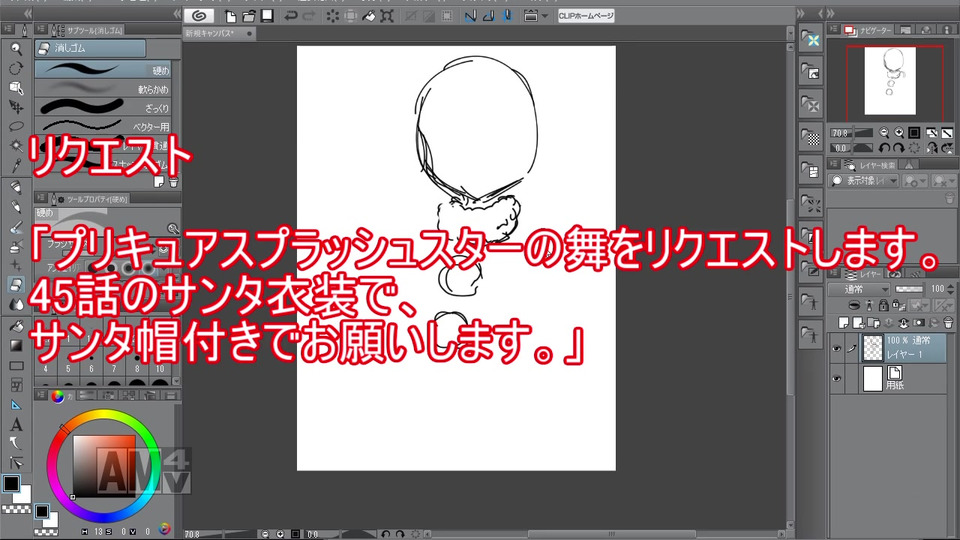Select the Auto select wand tool

(x=16, y=146)
